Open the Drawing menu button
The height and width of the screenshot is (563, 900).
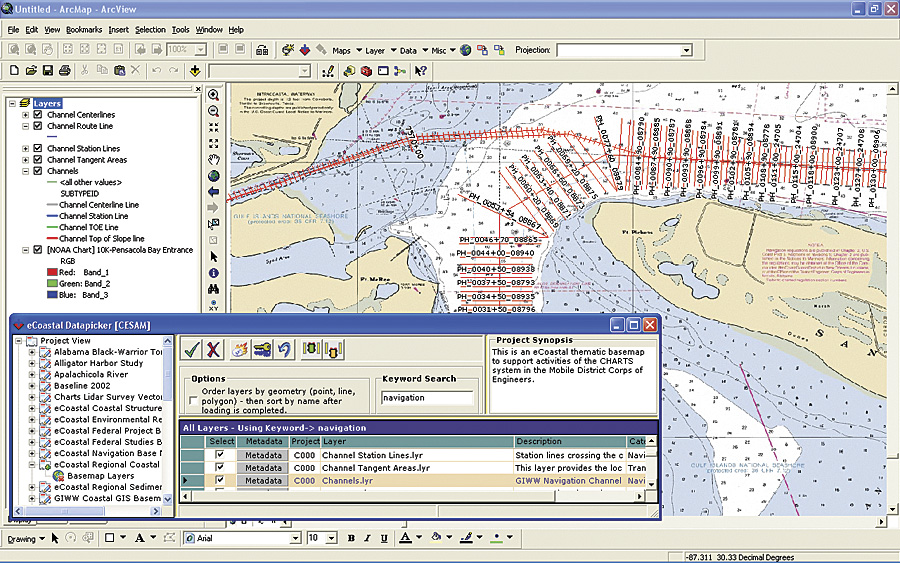[x=25, y=538]
